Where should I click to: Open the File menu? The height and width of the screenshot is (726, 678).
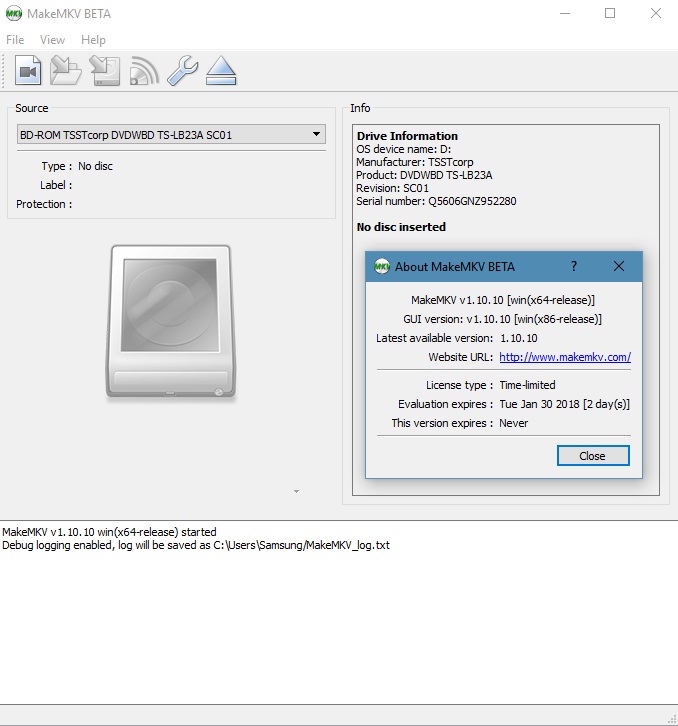tap(15, 40)
